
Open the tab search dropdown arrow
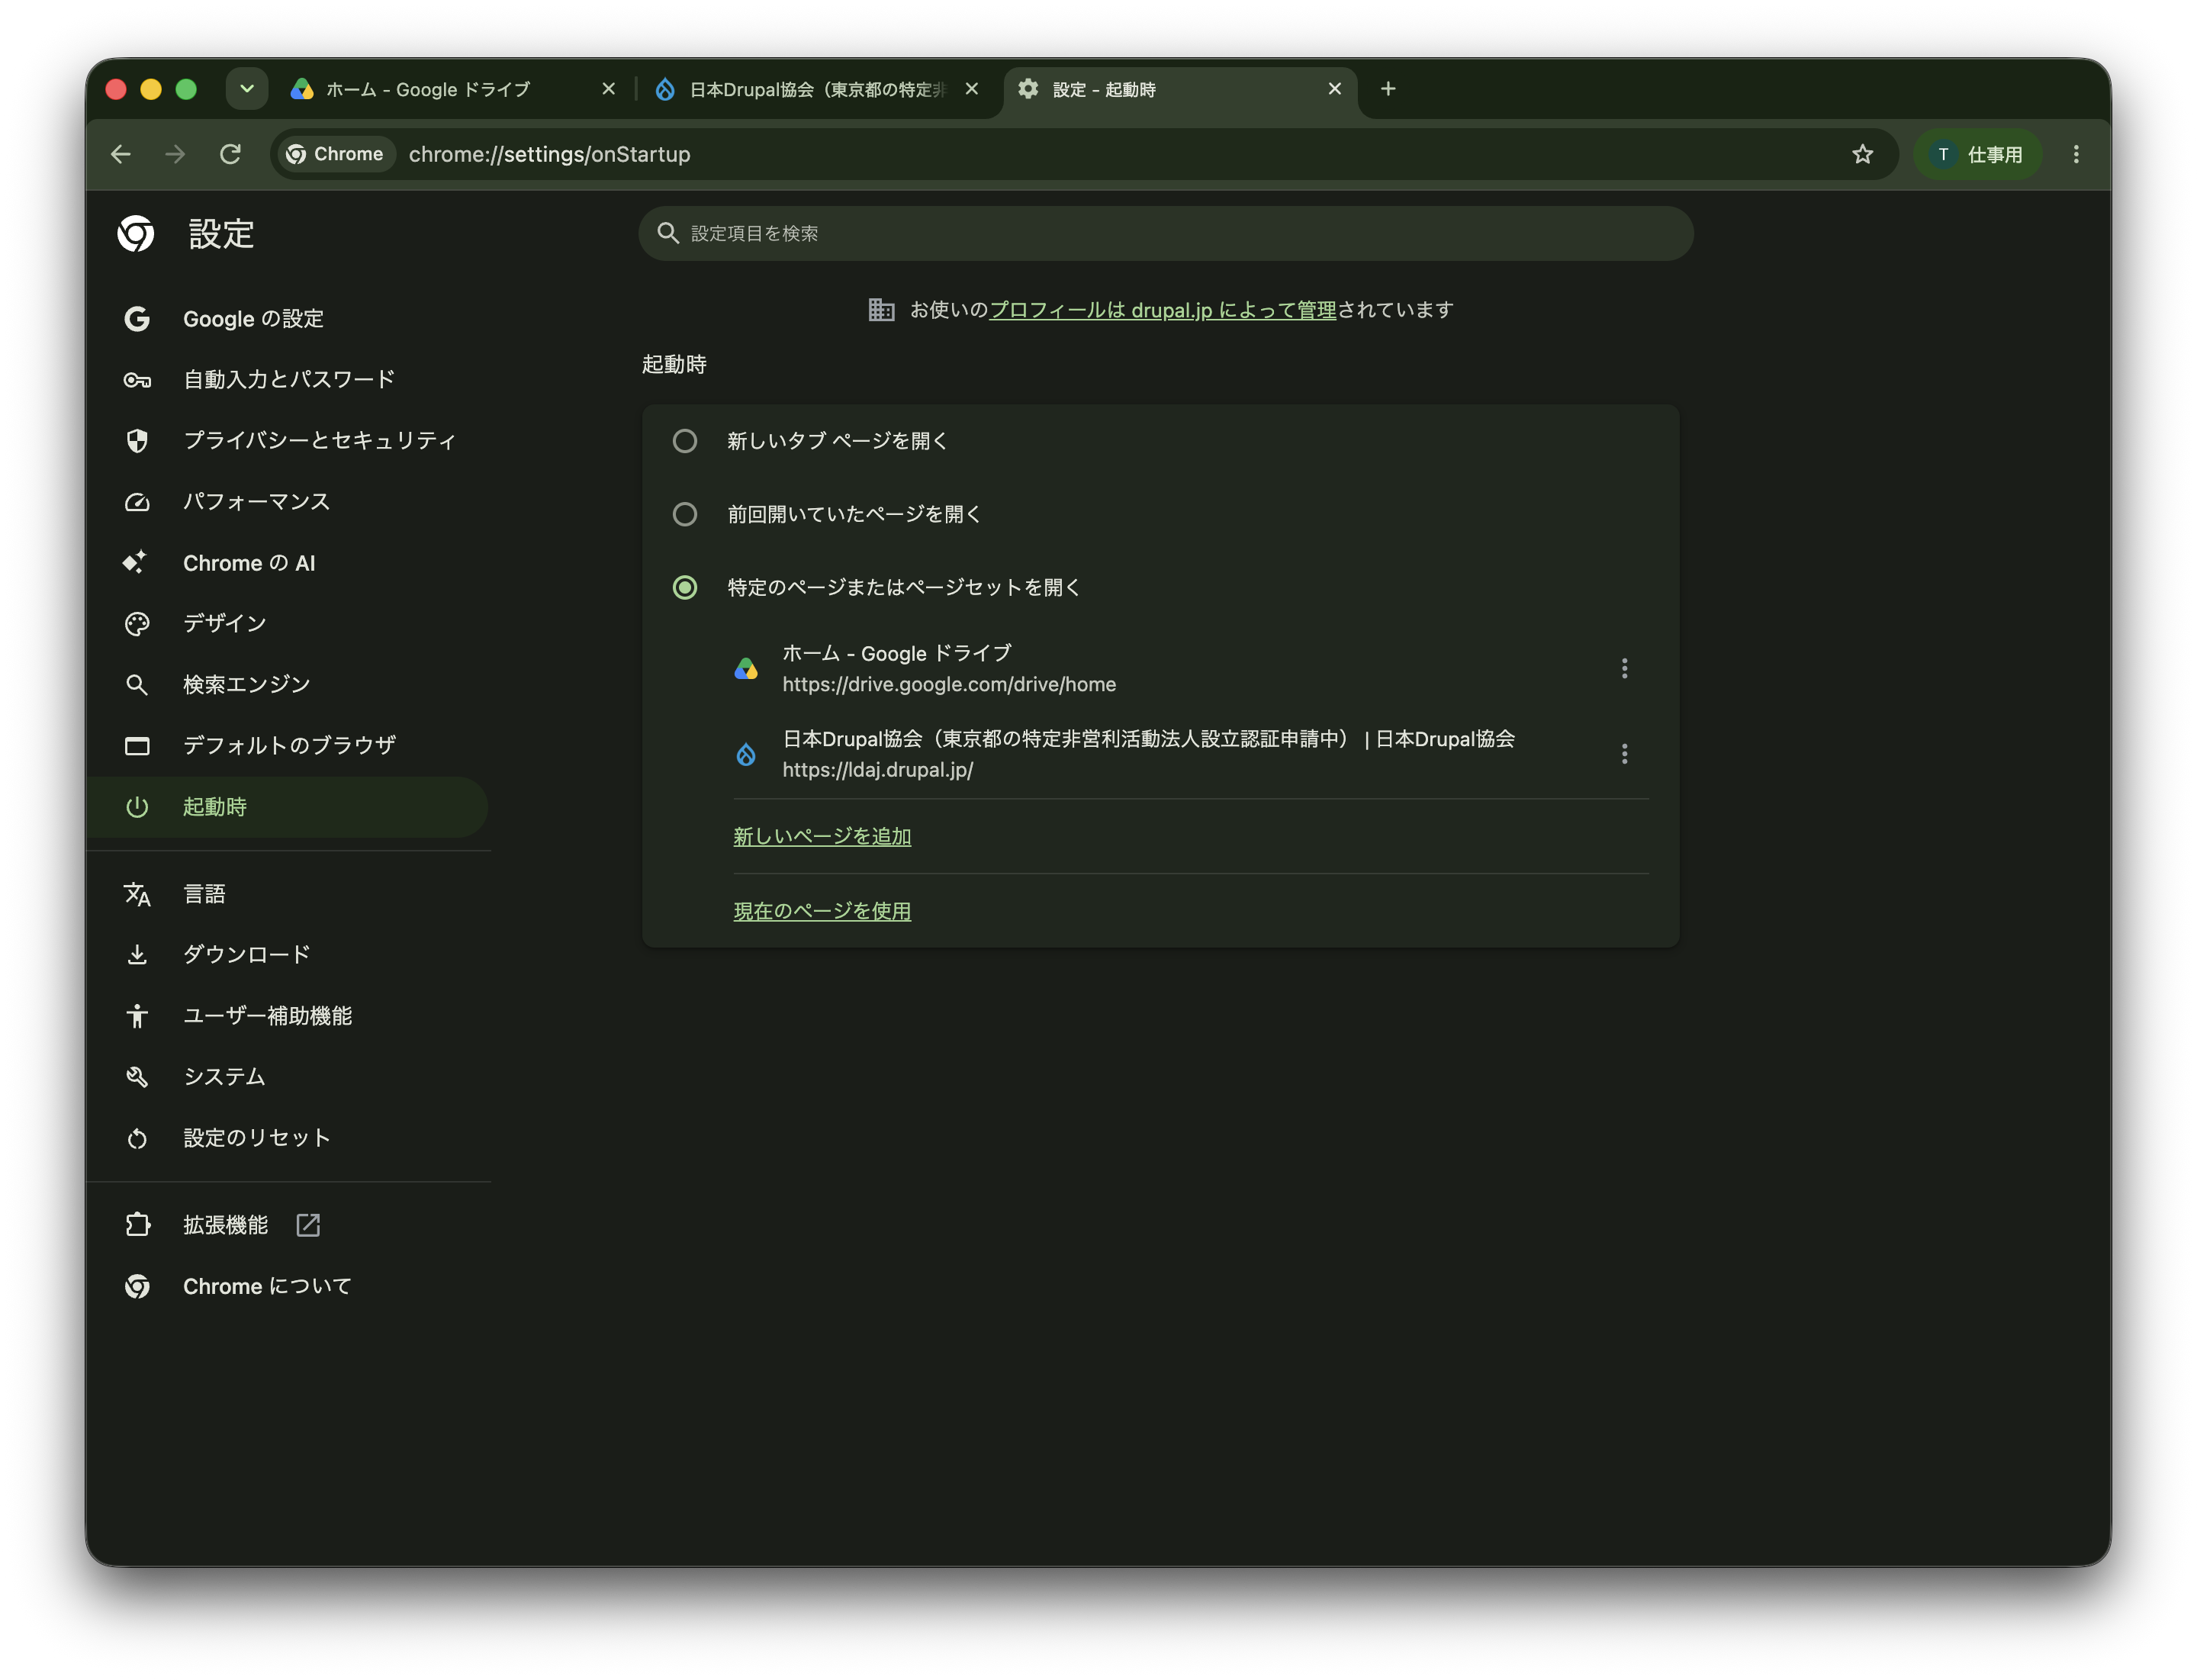click(247, 89)
